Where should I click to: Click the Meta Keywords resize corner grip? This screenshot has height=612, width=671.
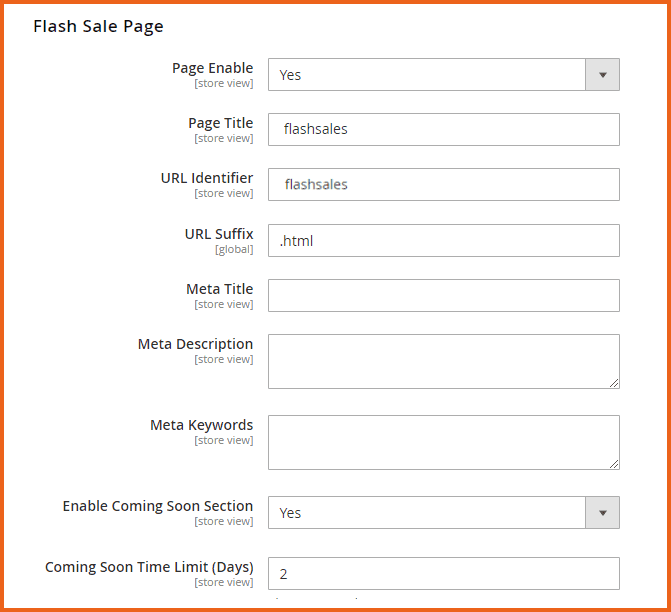coord(614,464)
